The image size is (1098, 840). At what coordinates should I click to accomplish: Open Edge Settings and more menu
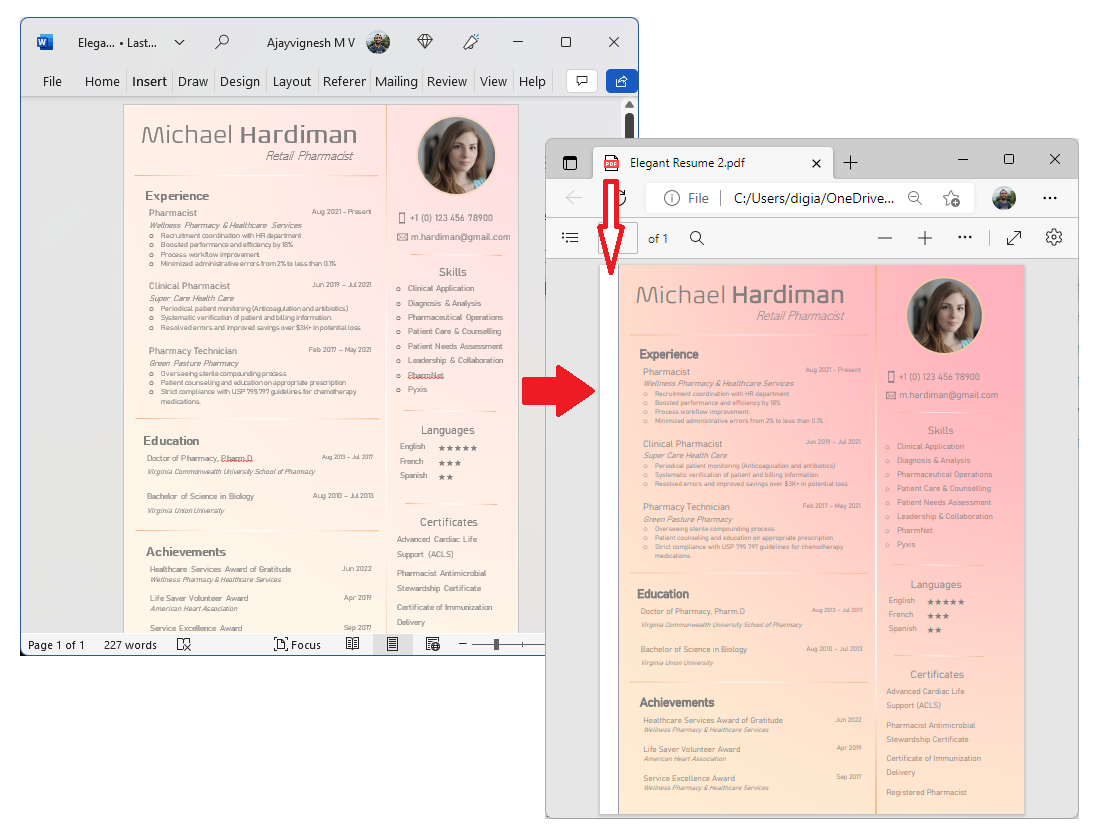coord(1050,198)
